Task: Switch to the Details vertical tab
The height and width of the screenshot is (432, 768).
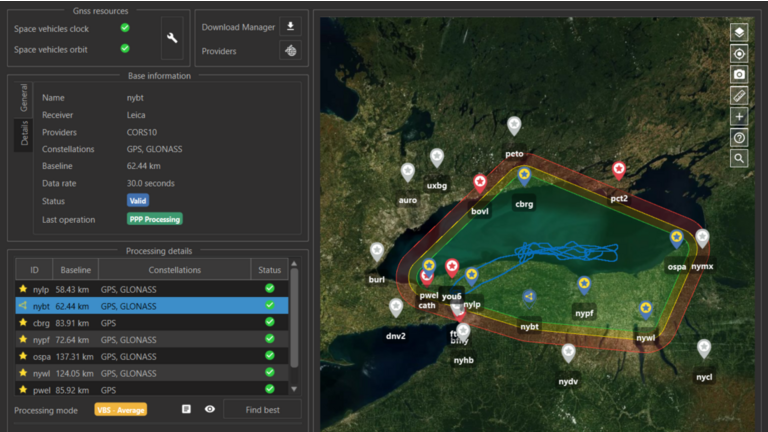Action: pos(25,133)
